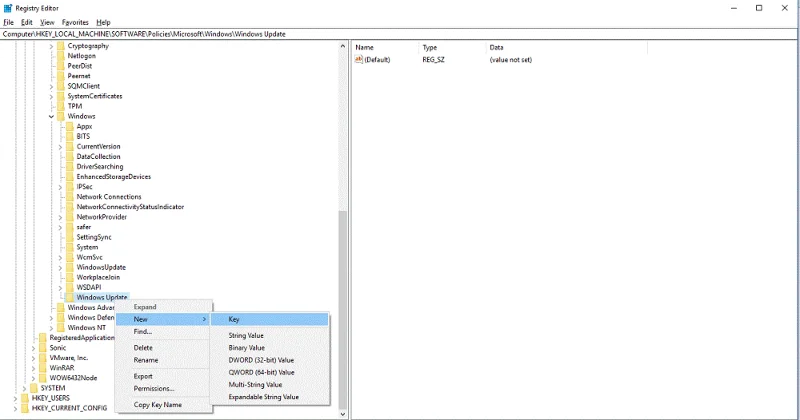The image size is (800, 420).
Task: Open Permissions... from the context menu
Action: pyautogui.click(x=163, y=389)
